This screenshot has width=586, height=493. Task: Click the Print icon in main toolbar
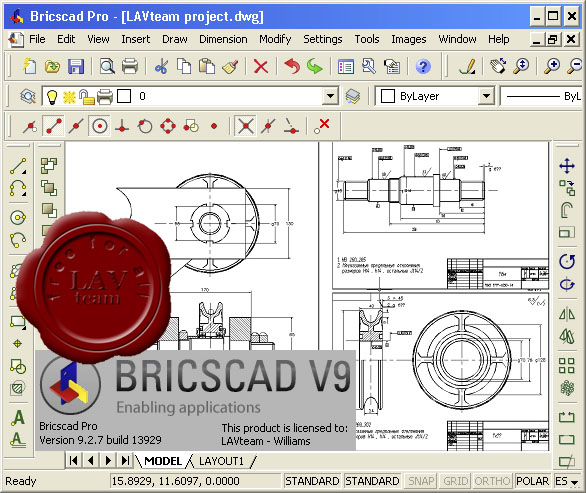(130, 67)
